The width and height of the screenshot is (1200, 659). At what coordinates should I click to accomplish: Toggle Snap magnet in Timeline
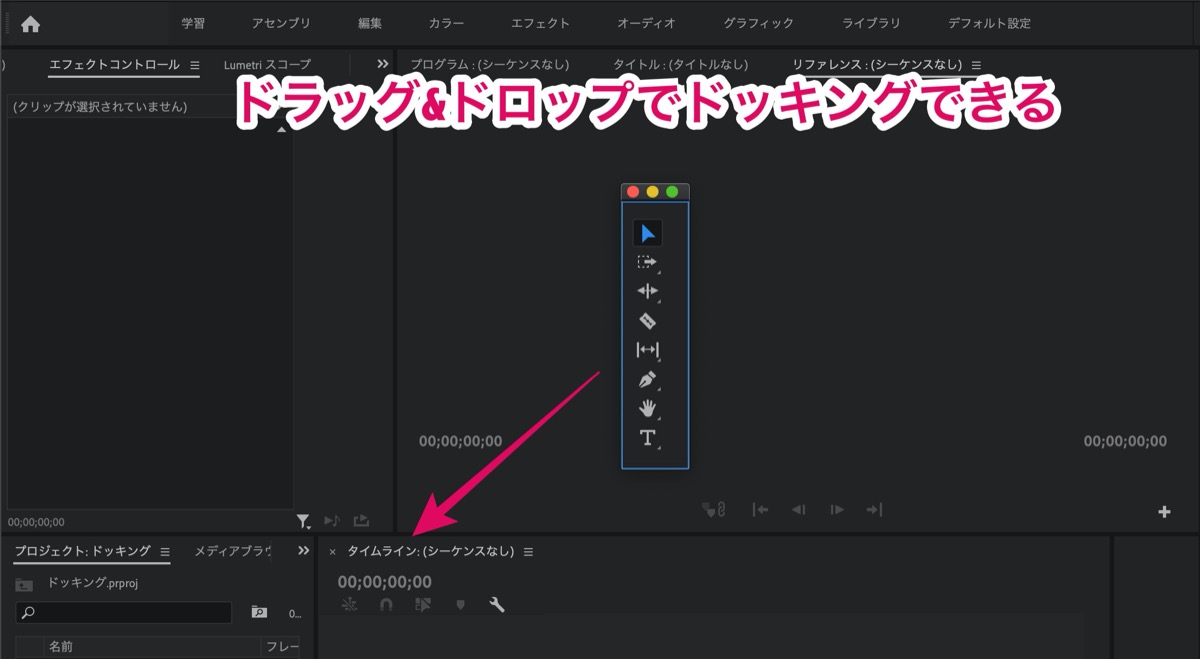[386, 605]
